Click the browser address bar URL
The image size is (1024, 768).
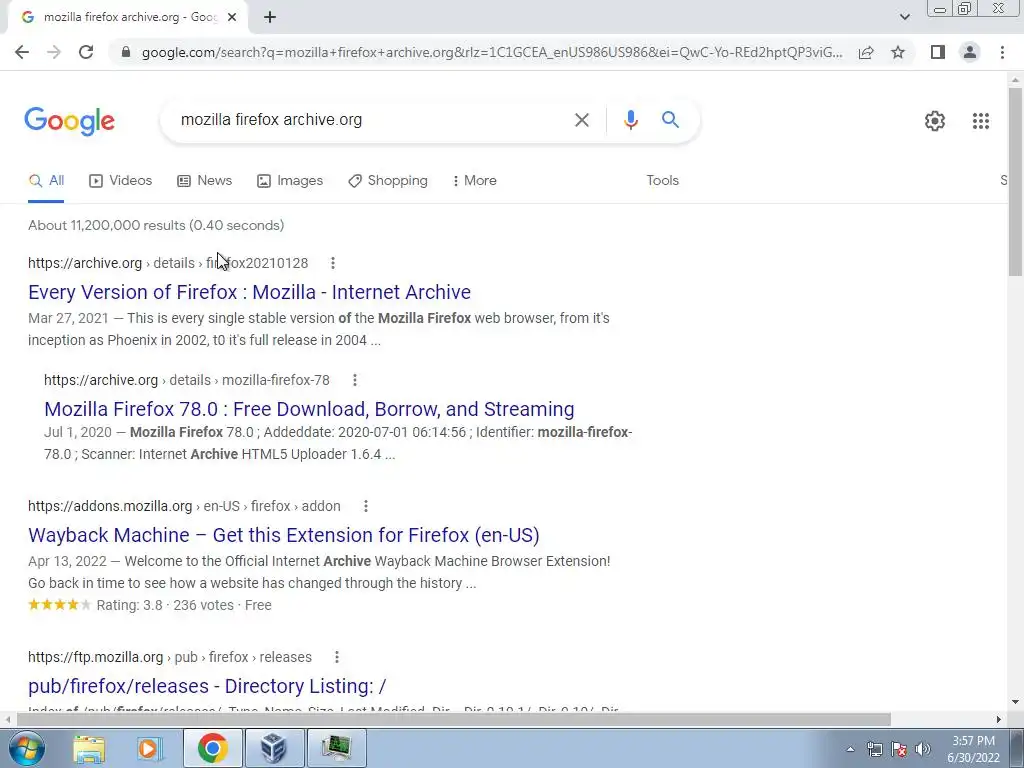point(492,52)
